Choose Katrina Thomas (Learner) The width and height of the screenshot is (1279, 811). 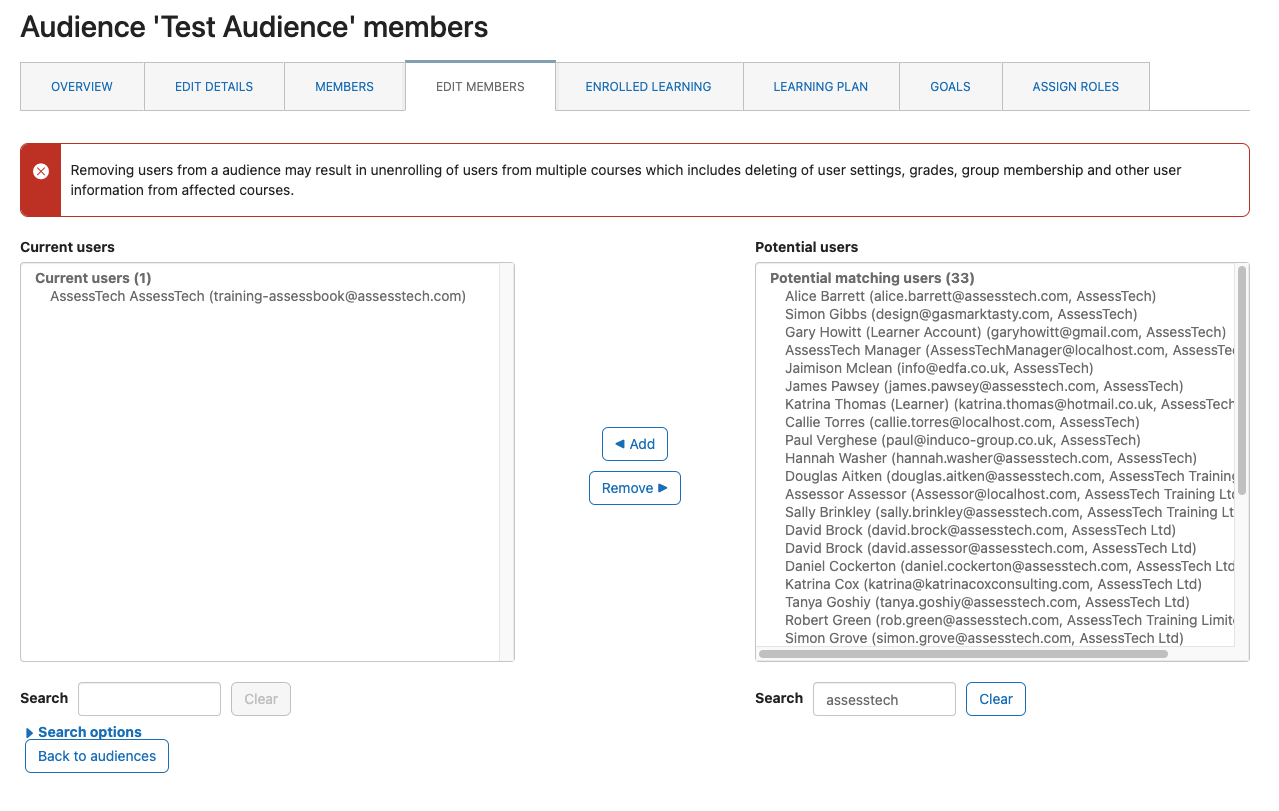point(1009,404)
